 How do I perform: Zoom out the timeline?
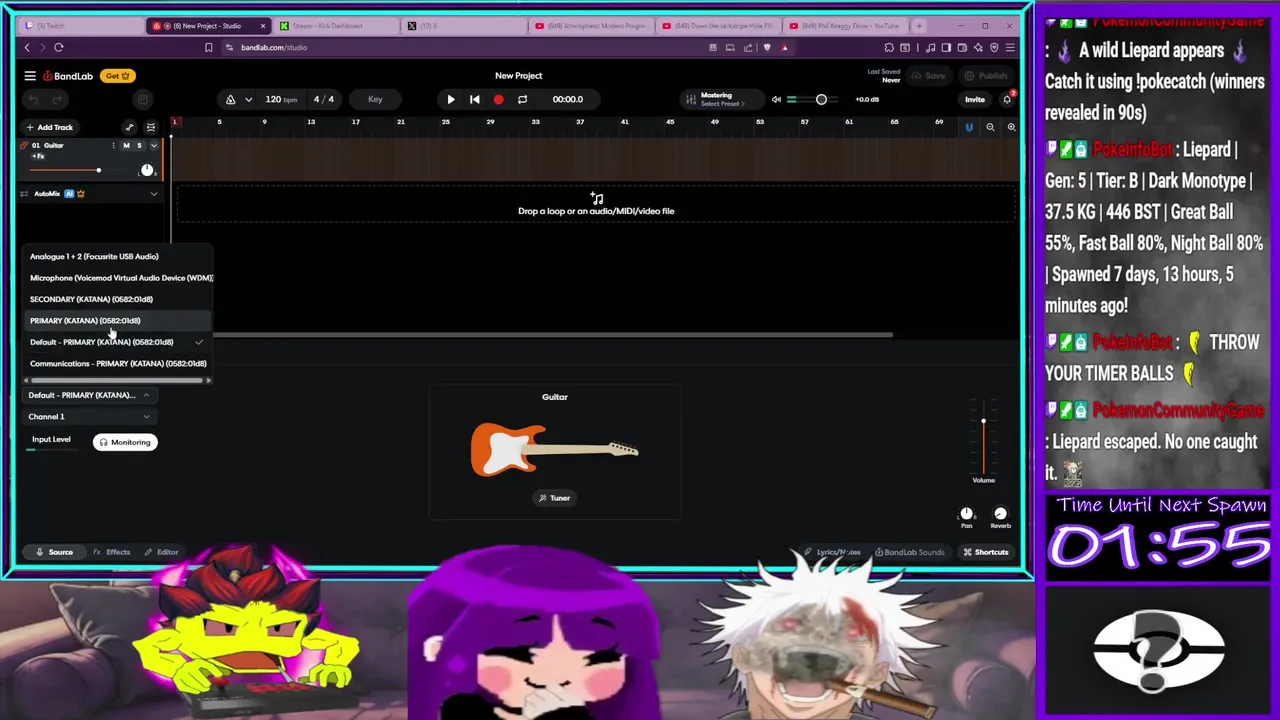pos(990,127)
